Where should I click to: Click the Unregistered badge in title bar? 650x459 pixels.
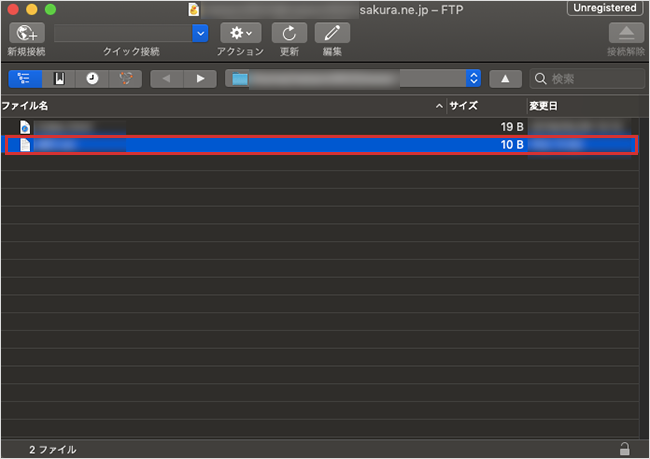(x=604, y=8)
